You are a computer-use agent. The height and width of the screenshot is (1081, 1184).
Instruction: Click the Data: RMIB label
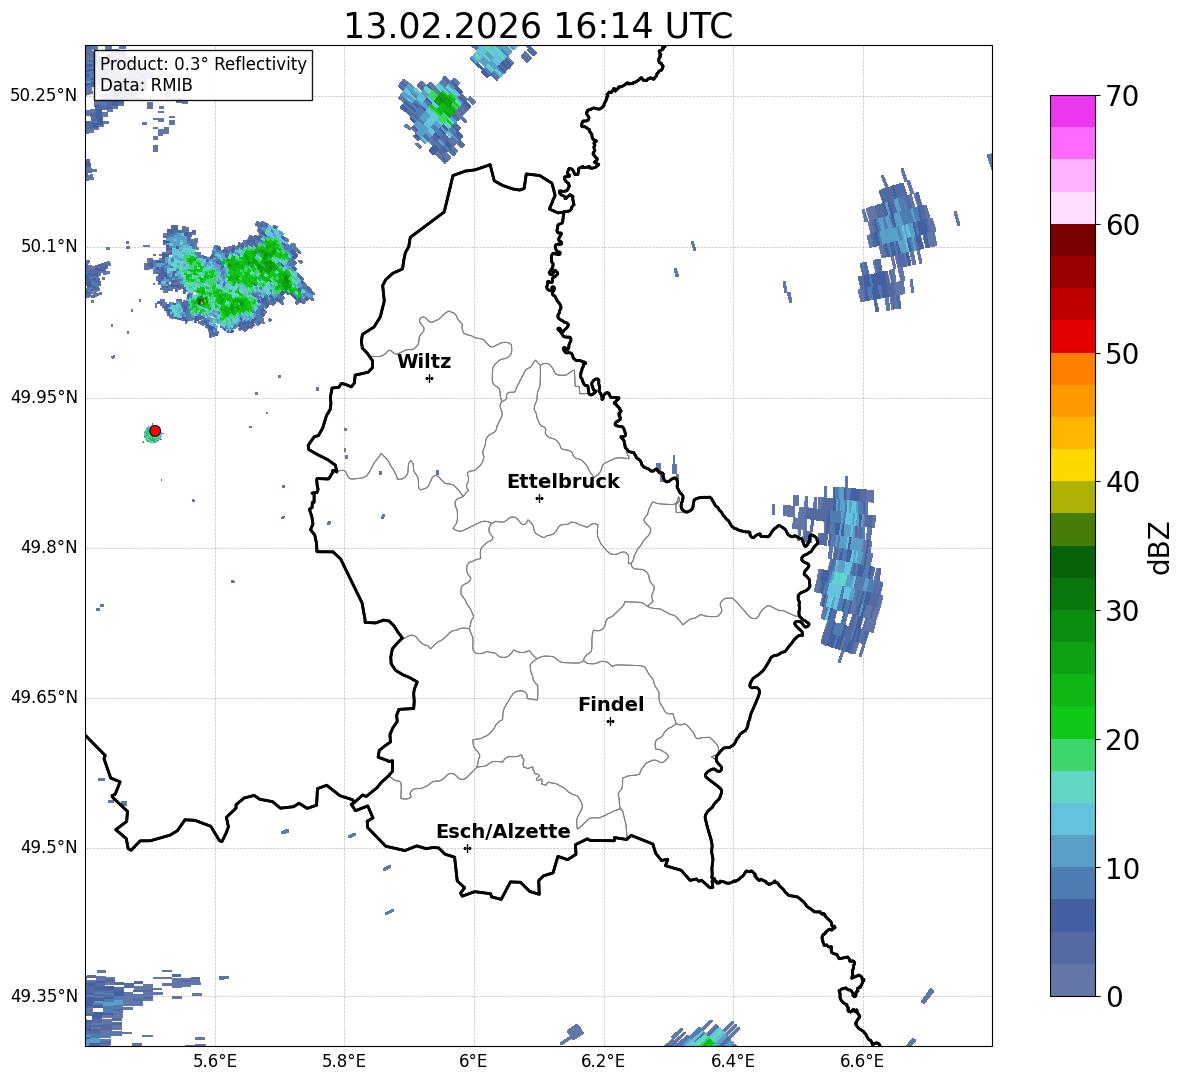tap(146, 85)
